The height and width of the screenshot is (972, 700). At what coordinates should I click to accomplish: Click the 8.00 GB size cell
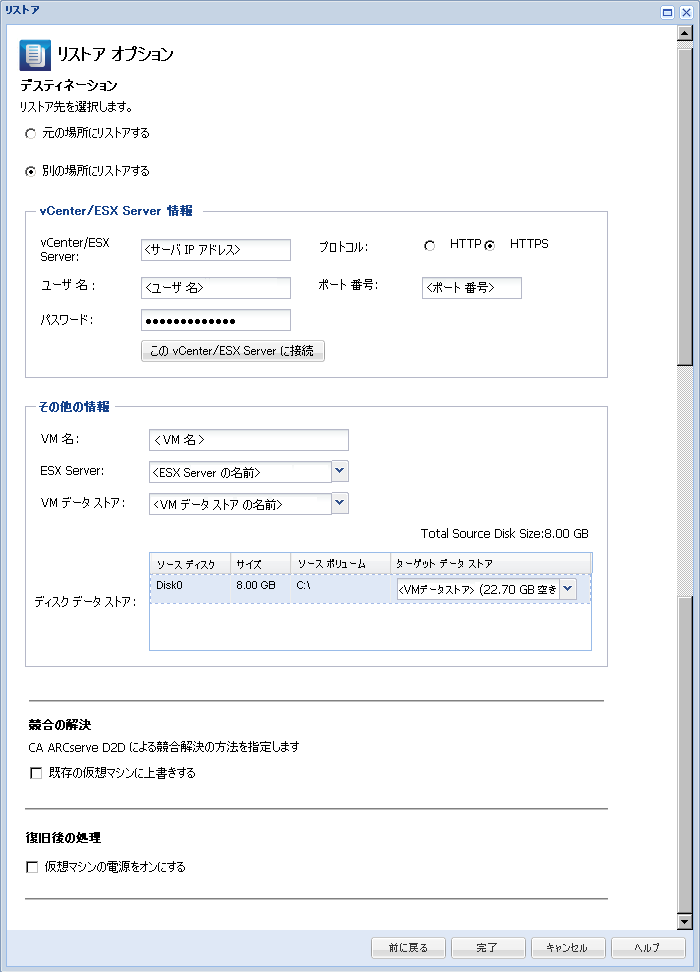(260, 588)
